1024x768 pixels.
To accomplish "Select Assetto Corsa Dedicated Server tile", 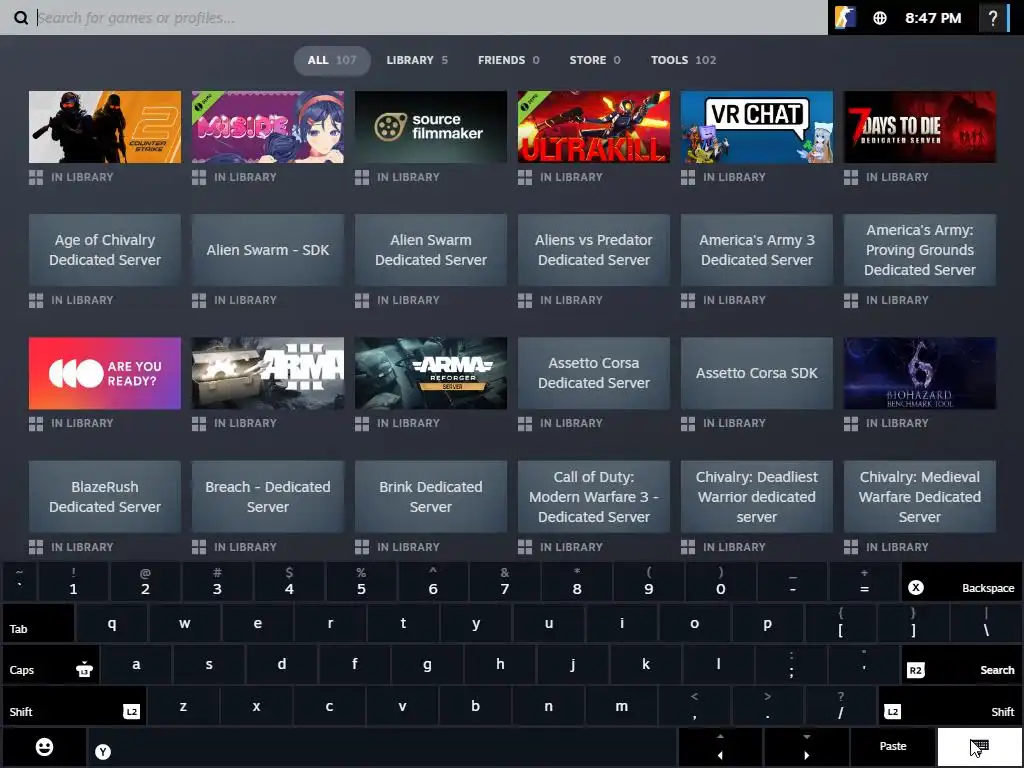I will 594,373.
